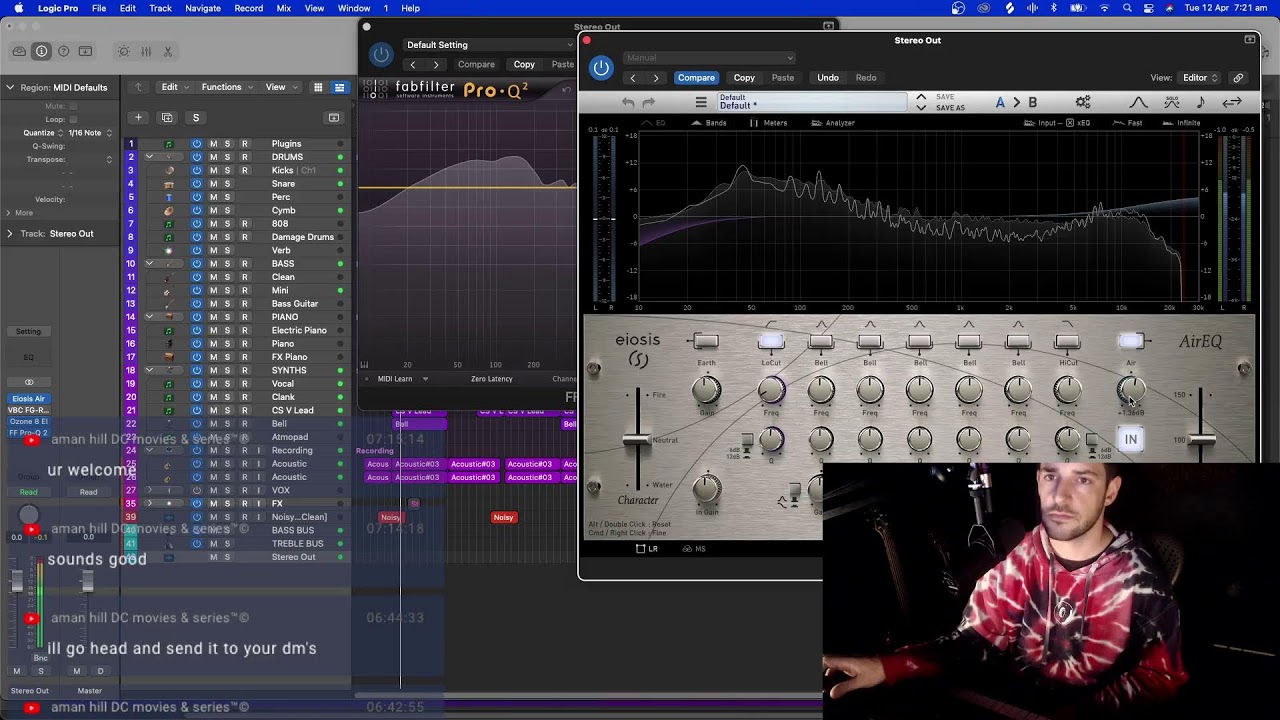Click the AirEQ bell curve icon
The width and height of the screenshot is (1280, 720).
(1139, 102)
